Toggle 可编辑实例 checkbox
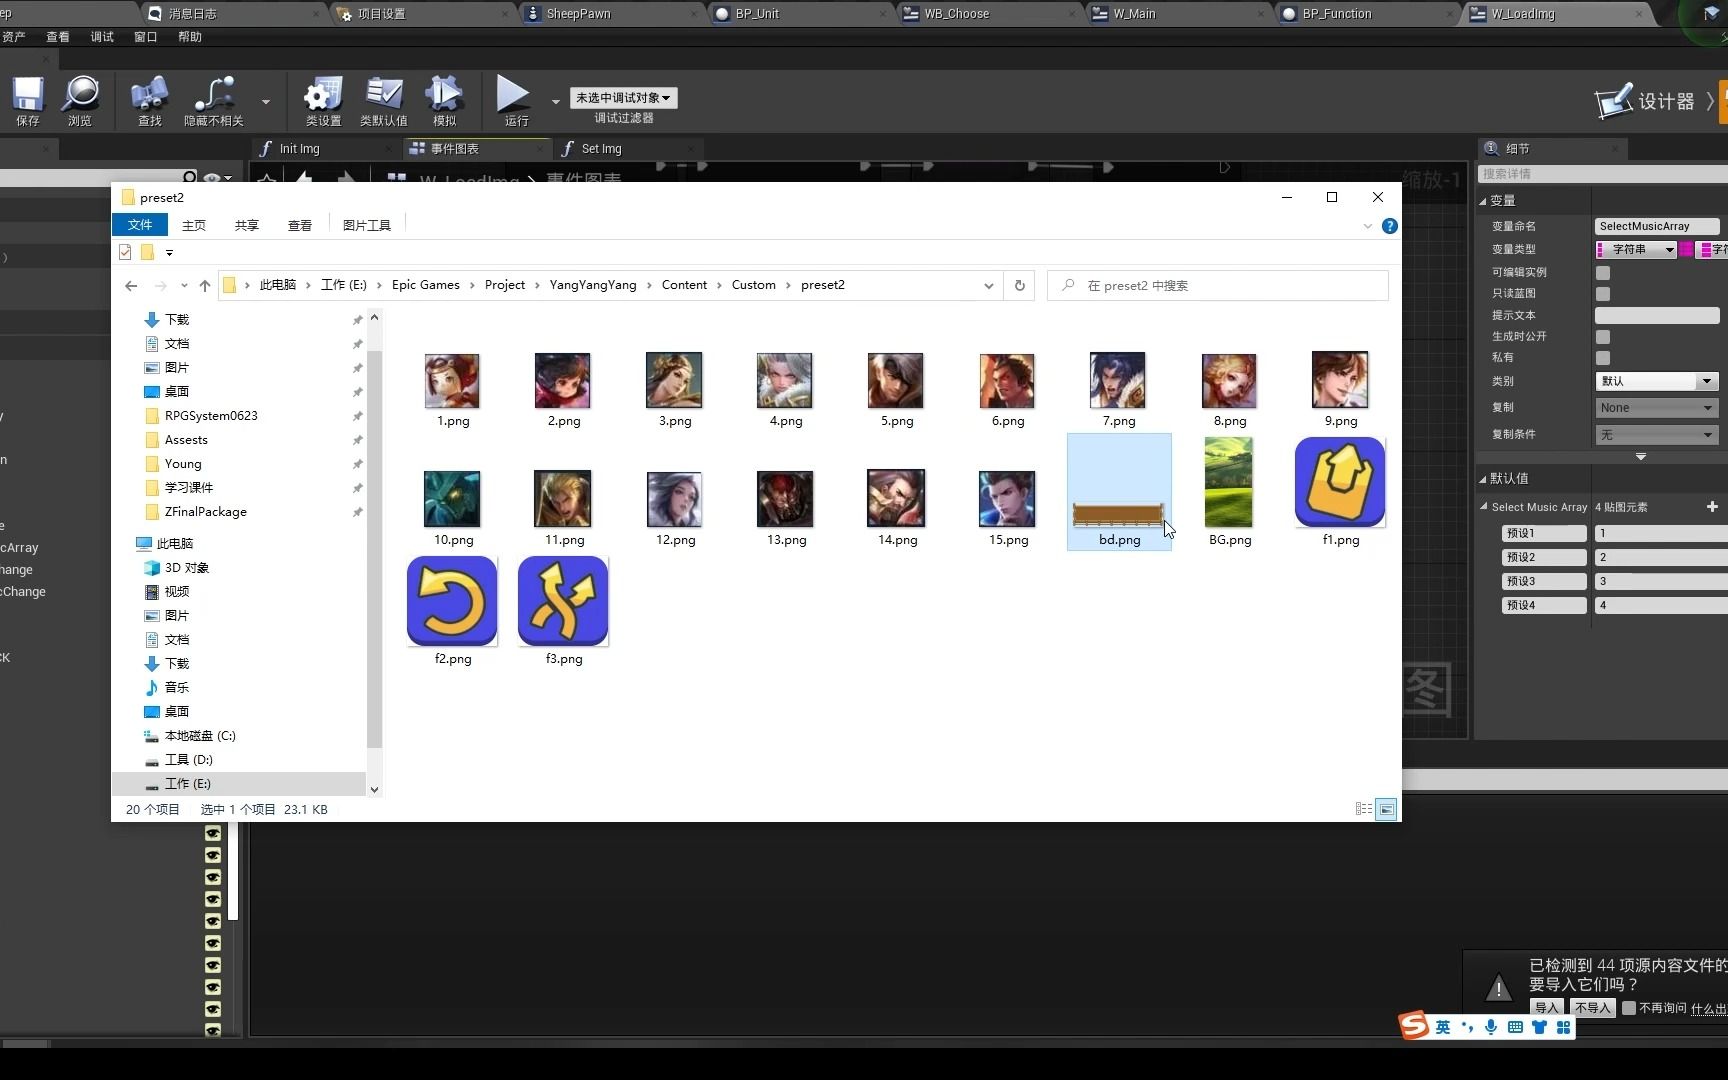This screenshot has height=1080, width=1728. click(x=1603, y=272)
